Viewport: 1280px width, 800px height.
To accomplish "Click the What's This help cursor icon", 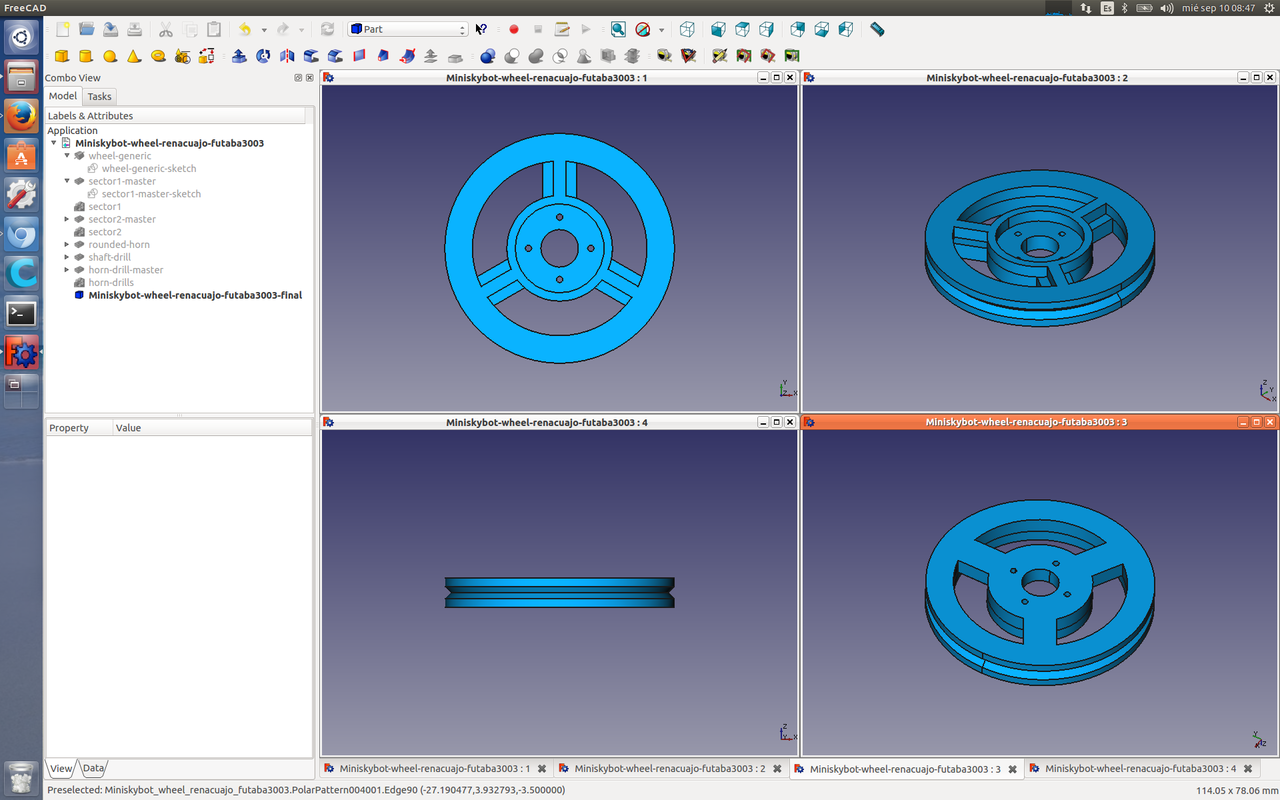I will [481, 29].
